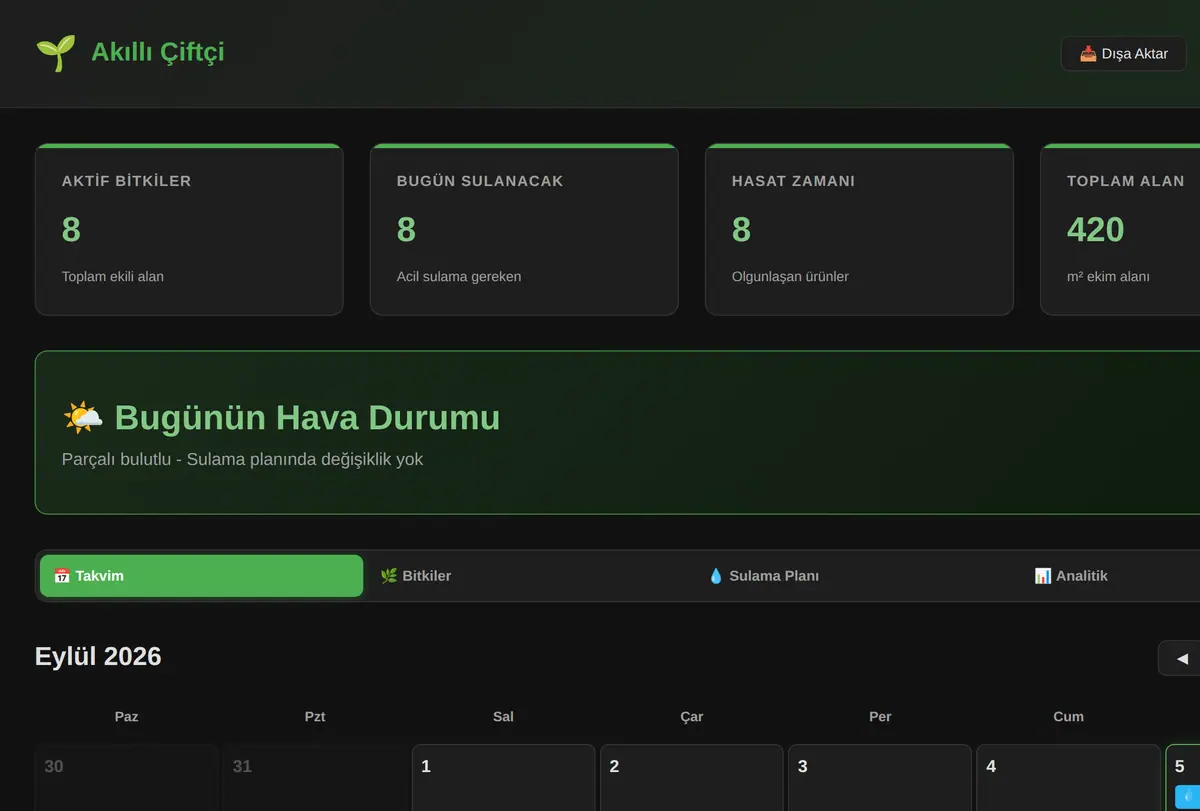Viewport: 1200px width, 811px height.
Task: Click the 420 total area value
Action: pyautogui.click(x=1095, y=230)
